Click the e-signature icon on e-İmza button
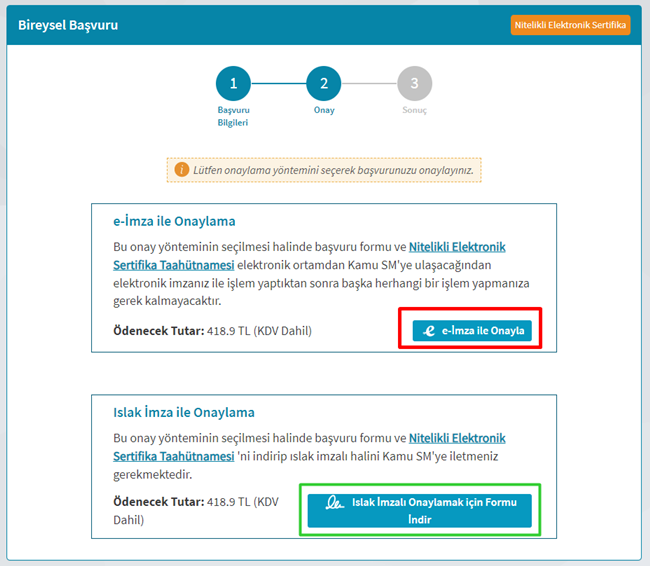 pyautogui.click(x=429, y=330)
